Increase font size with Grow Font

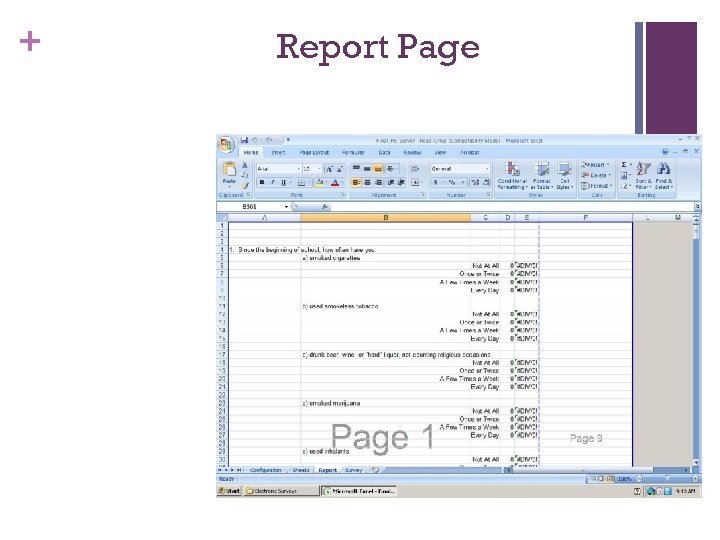329,169
